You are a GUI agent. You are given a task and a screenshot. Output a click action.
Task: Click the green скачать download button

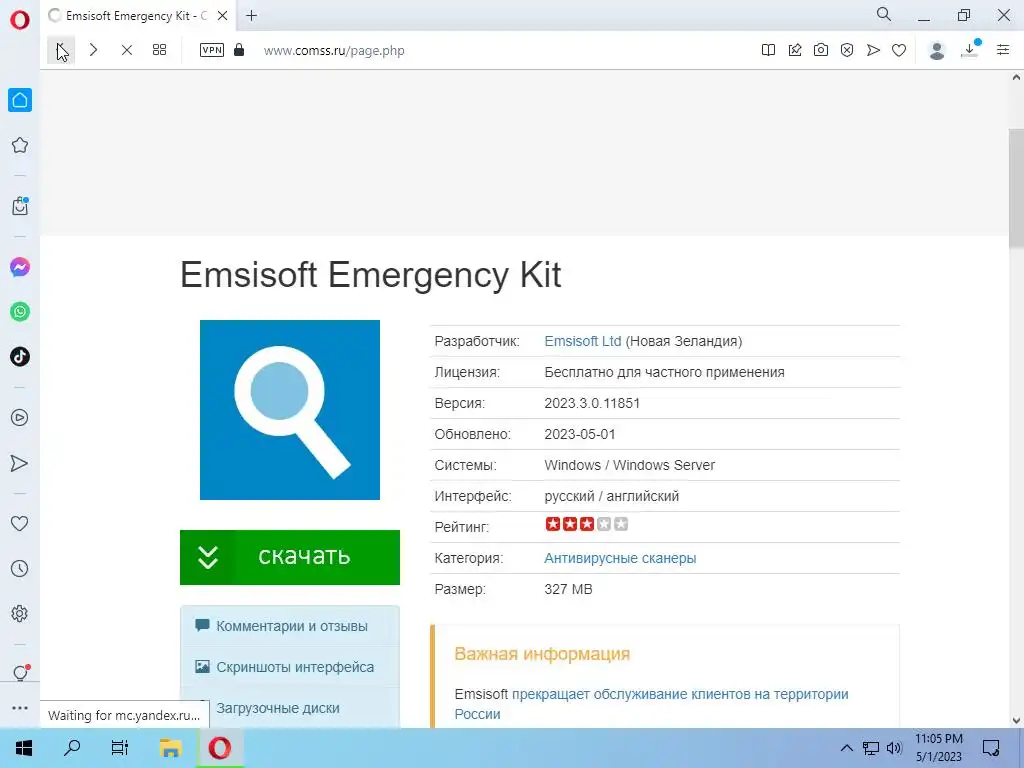click(x=290, y=557)
